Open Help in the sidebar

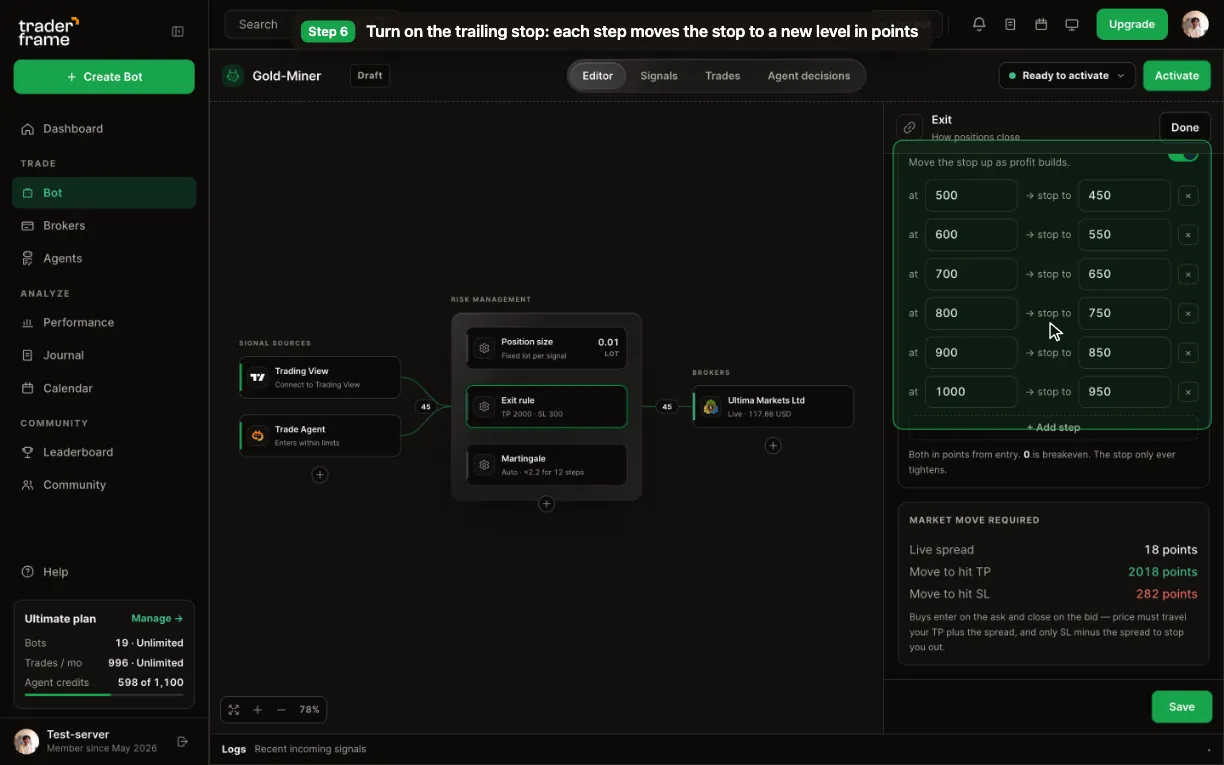104,572
